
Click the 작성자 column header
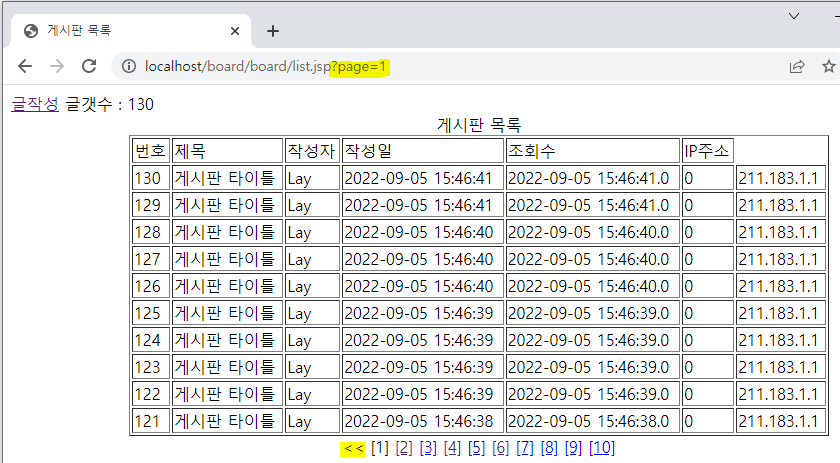point(312,151)
